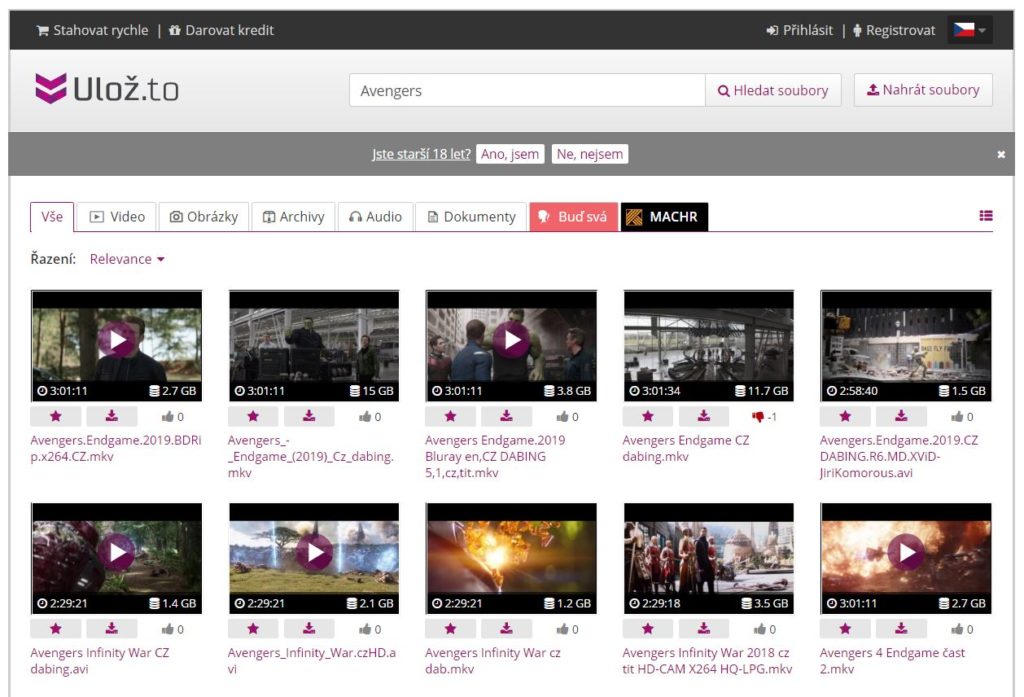Play the 3.8 GB Endgame Bluray thumbnail
The height and width of the screenshot is (697, 1024).
coord(511,346)
